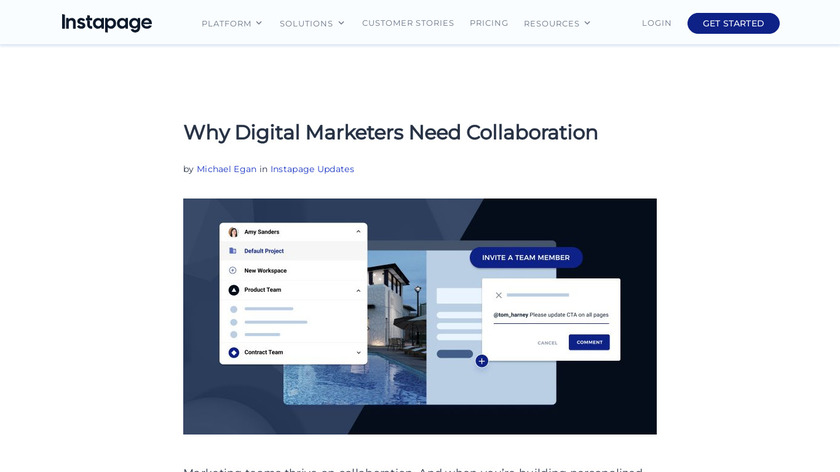Open the Solutions menu
Screen dimensions: 840x472
(x=306, y=24)
